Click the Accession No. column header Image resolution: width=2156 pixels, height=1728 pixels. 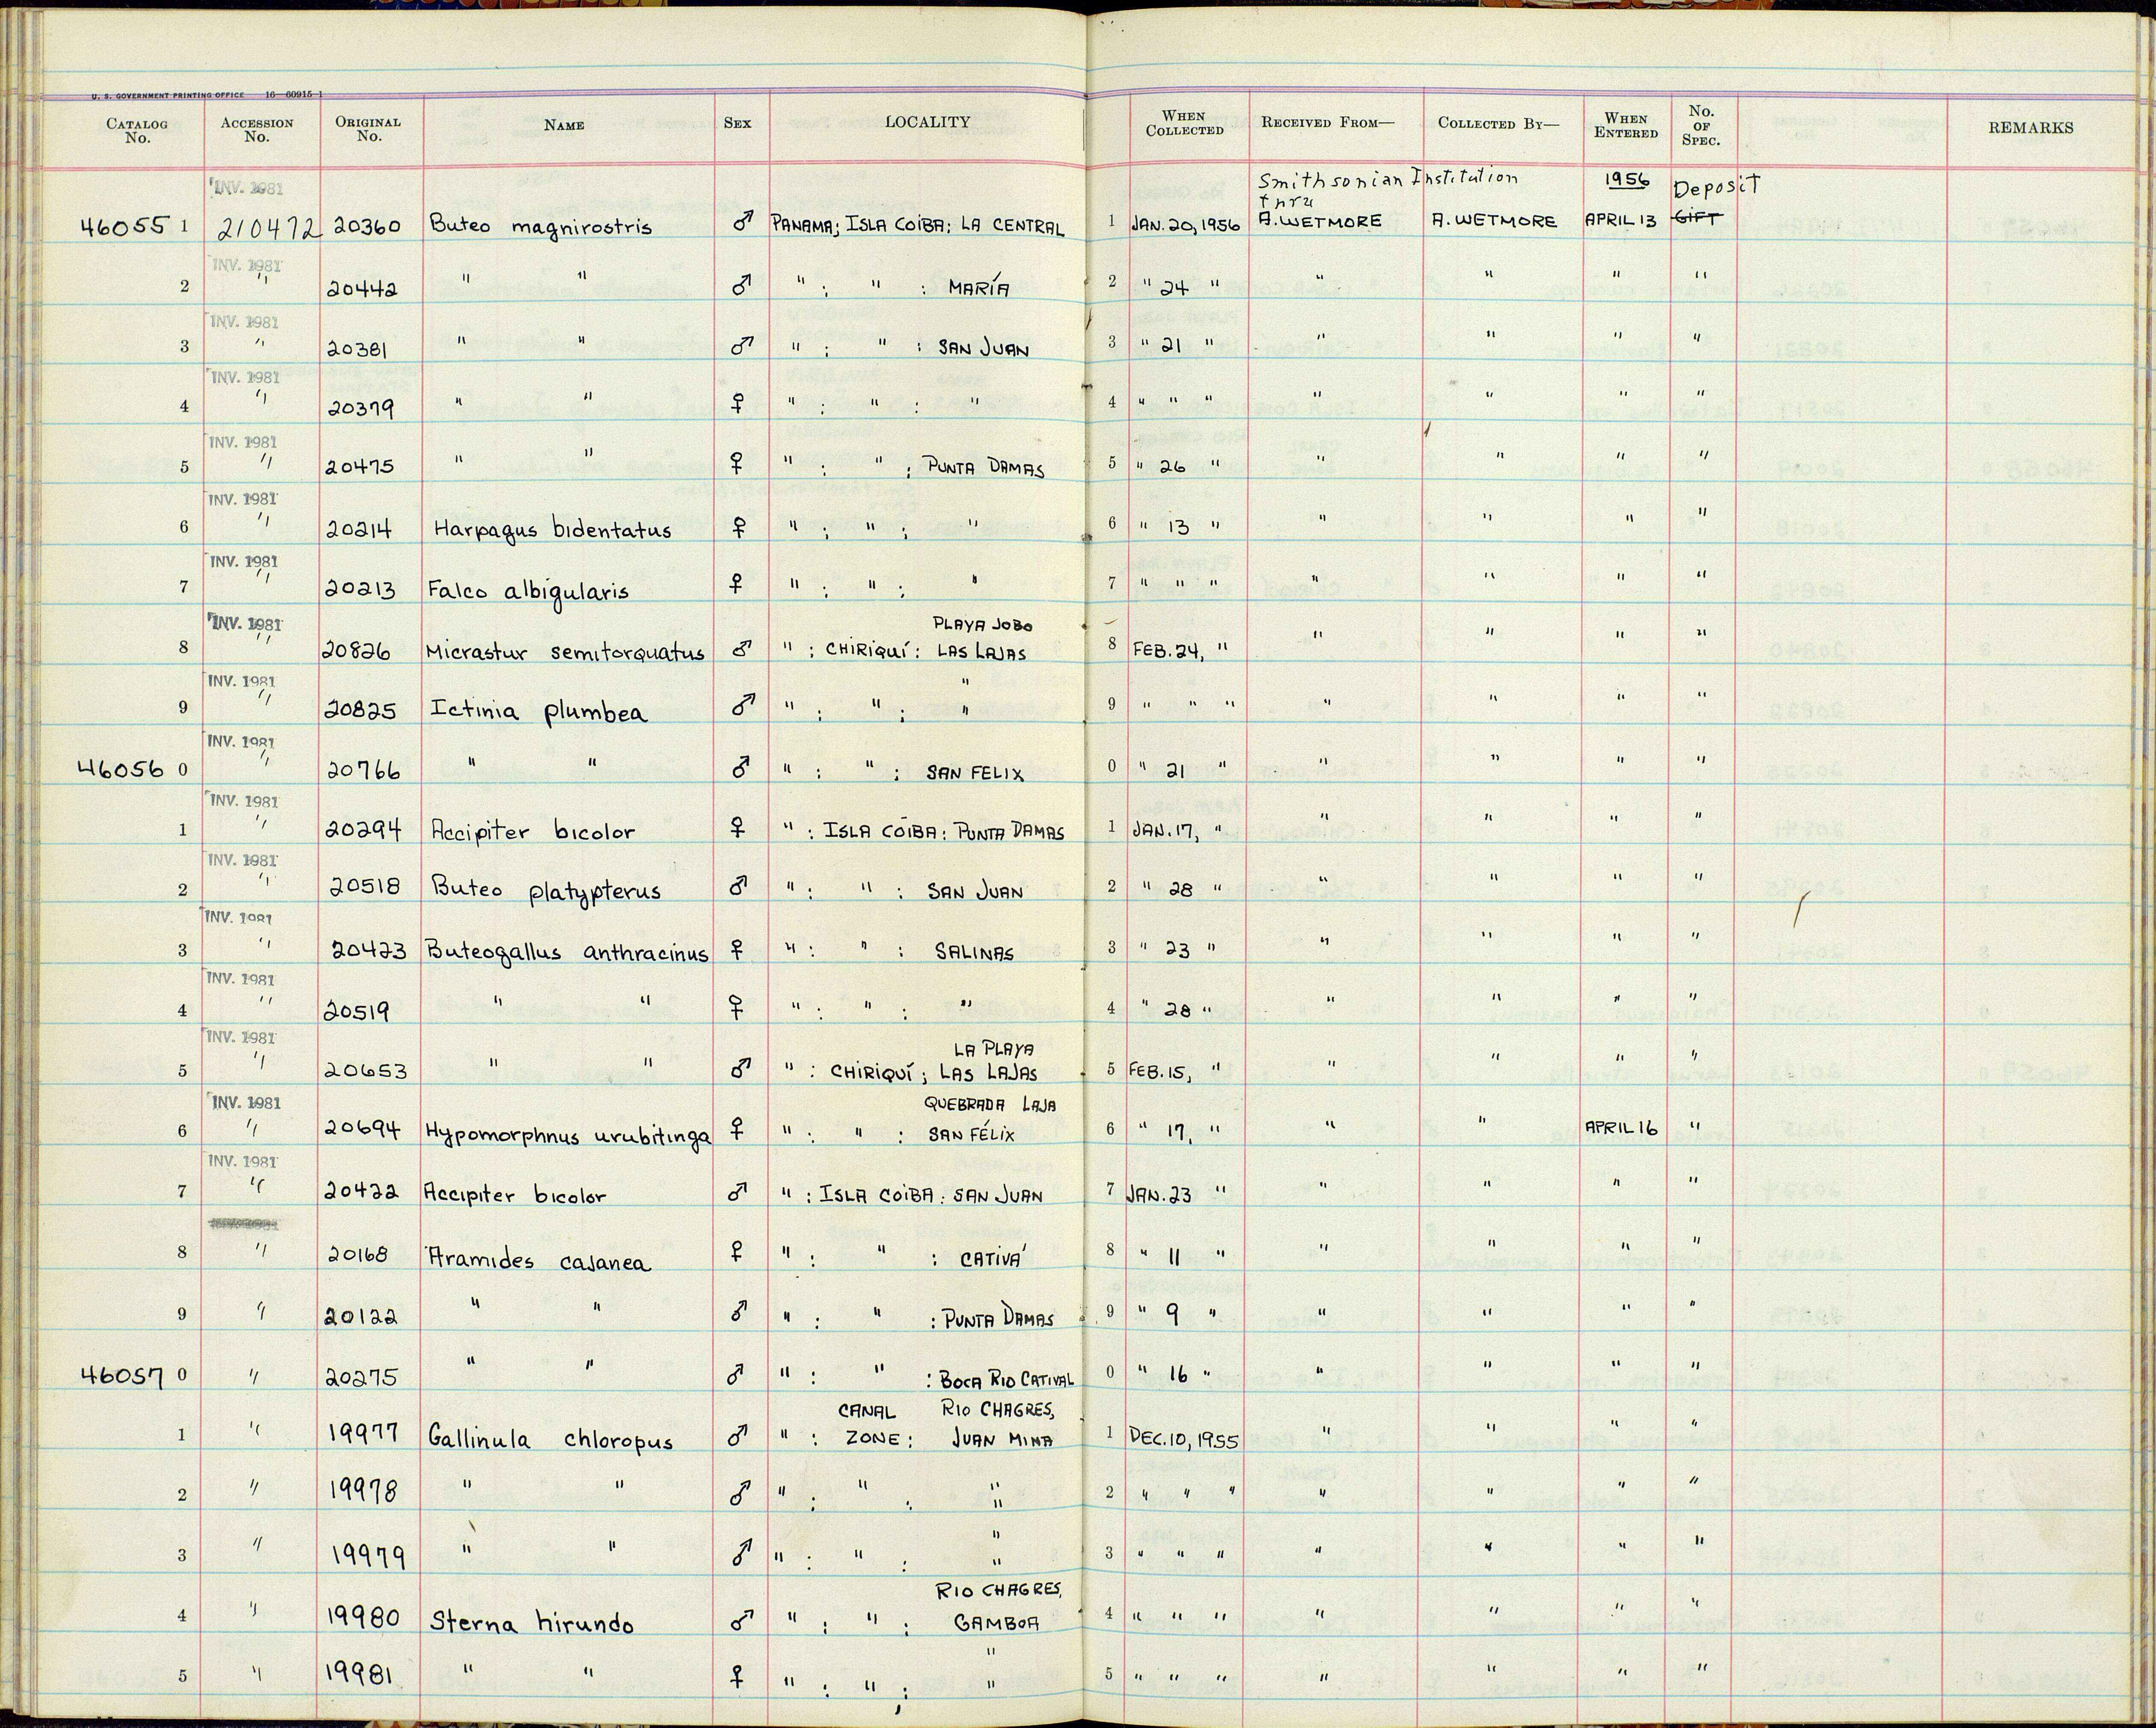click(257, 130)
